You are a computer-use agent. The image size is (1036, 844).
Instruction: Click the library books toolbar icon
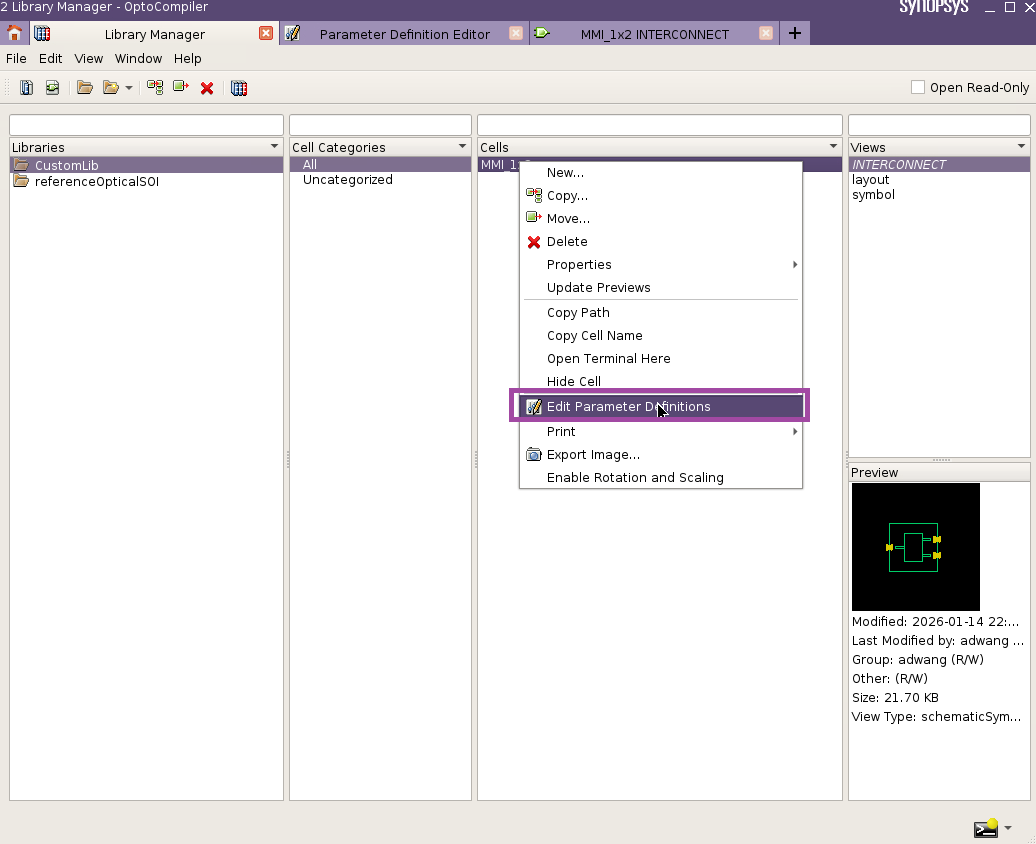(x=239, y=88)
